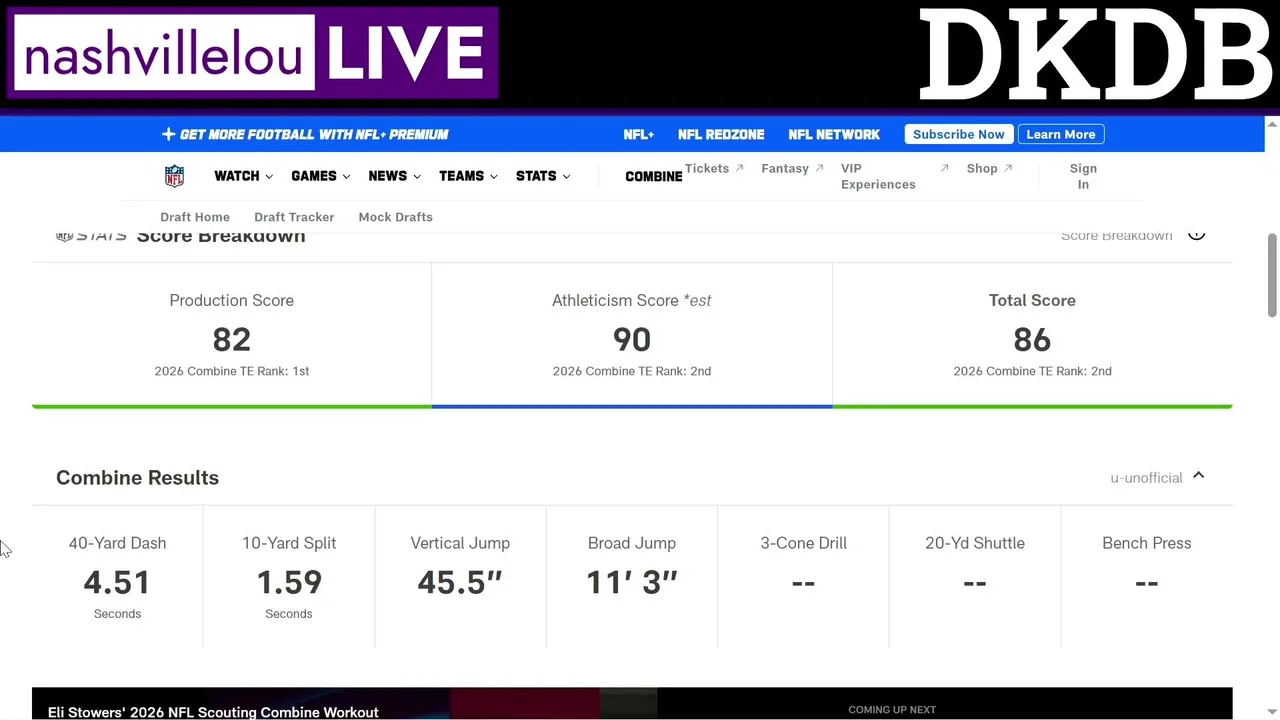Collapse the Combine Results section chevron
The width and height of the screenshot is (1280, 720).
click(1198, 476)
